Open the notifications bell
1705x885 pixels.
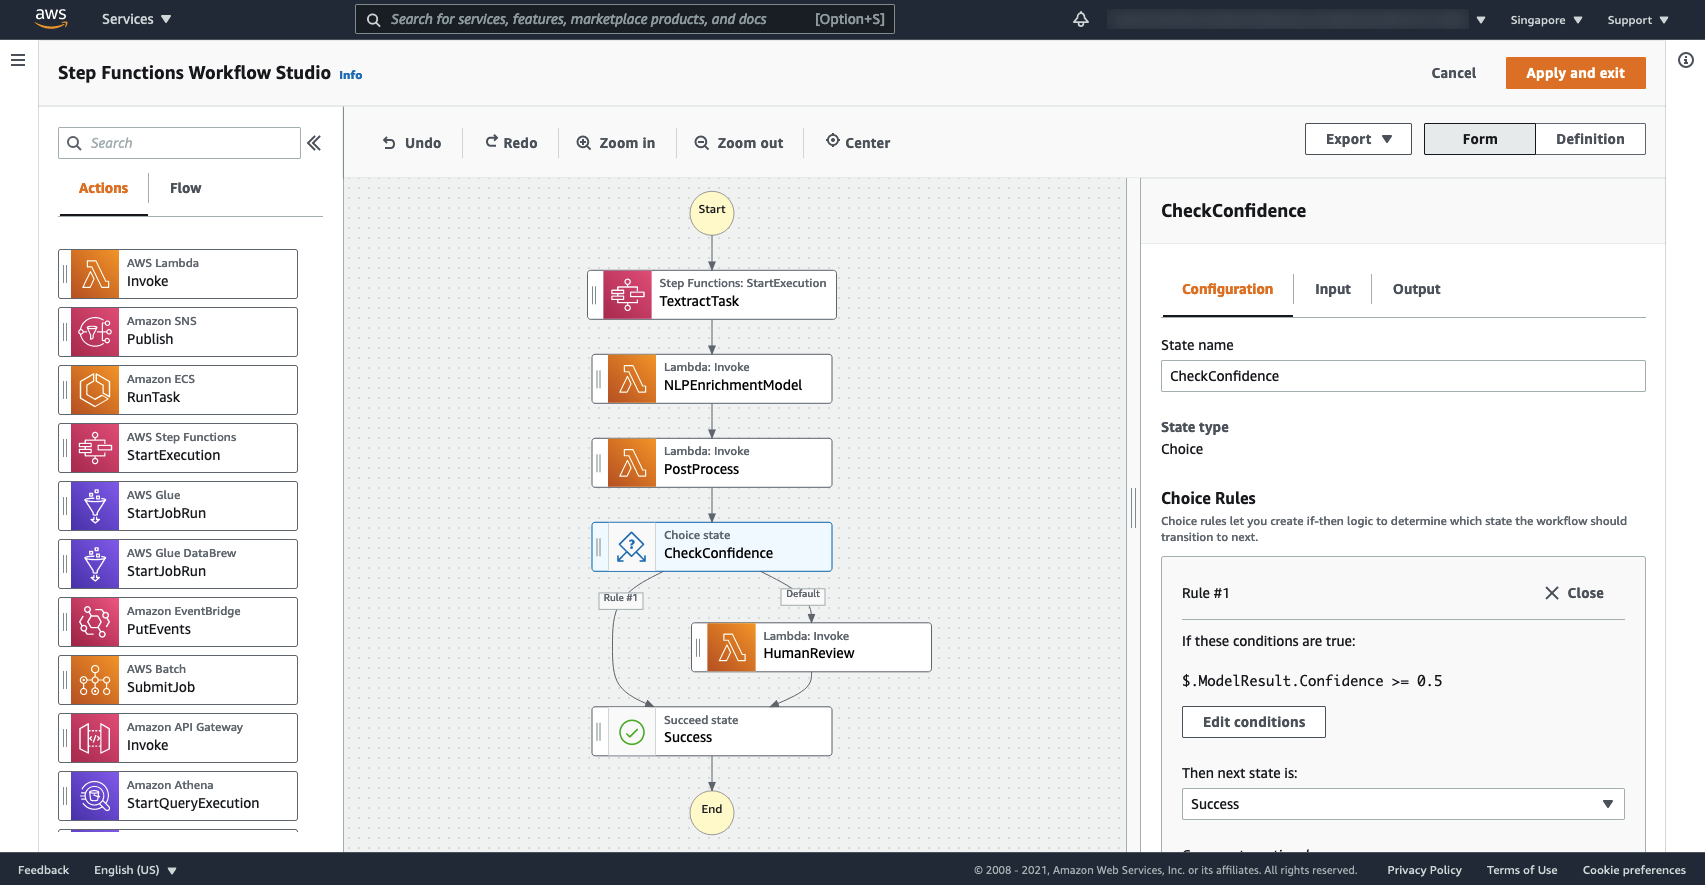(1081, 19)
